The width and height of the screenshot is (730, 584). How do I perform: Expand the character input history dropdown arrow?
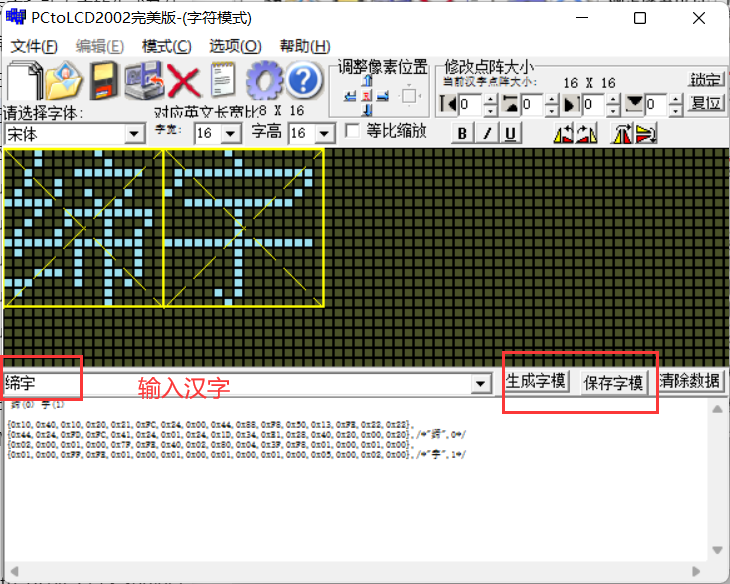point(480,384)
